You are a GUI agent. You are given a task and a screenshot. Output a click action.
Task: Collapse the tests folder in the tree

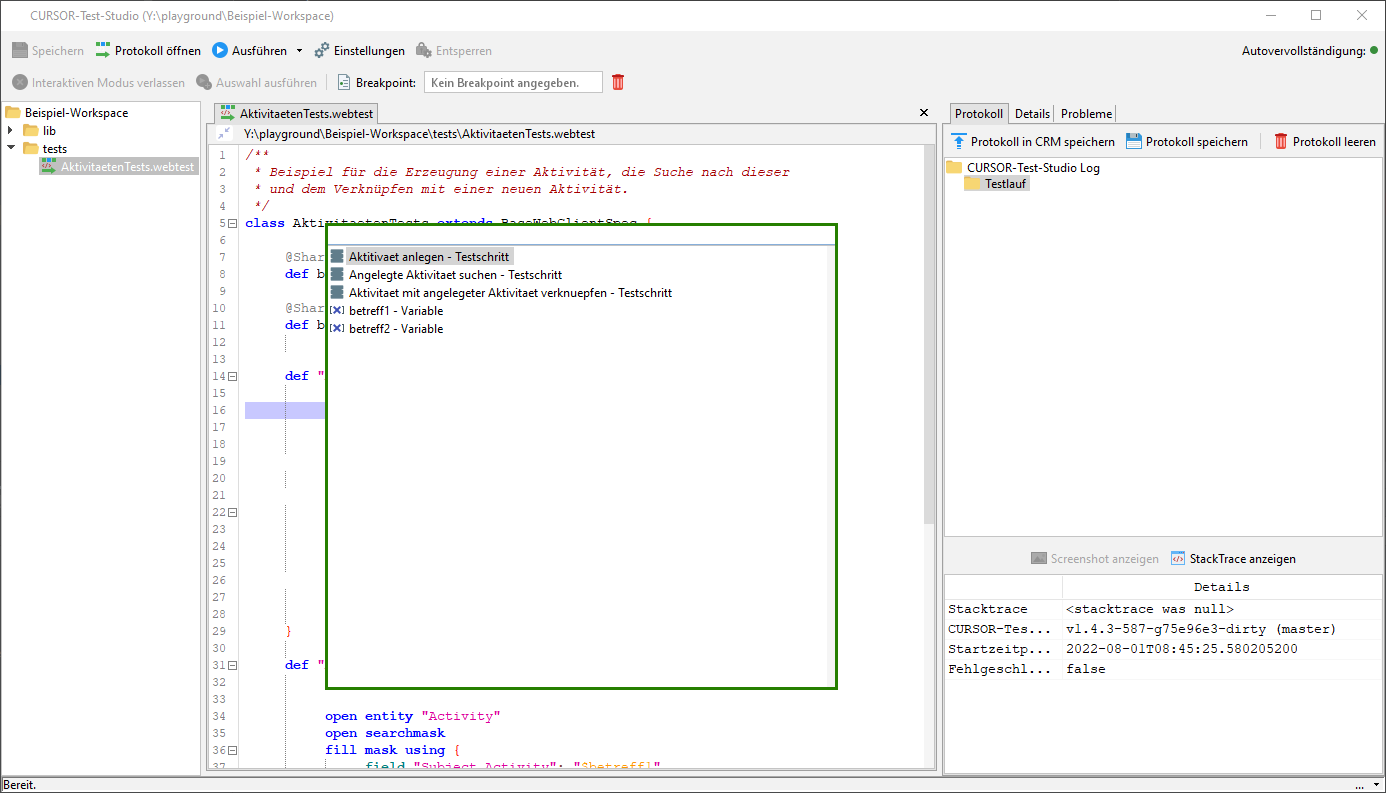tap(11, 149)
